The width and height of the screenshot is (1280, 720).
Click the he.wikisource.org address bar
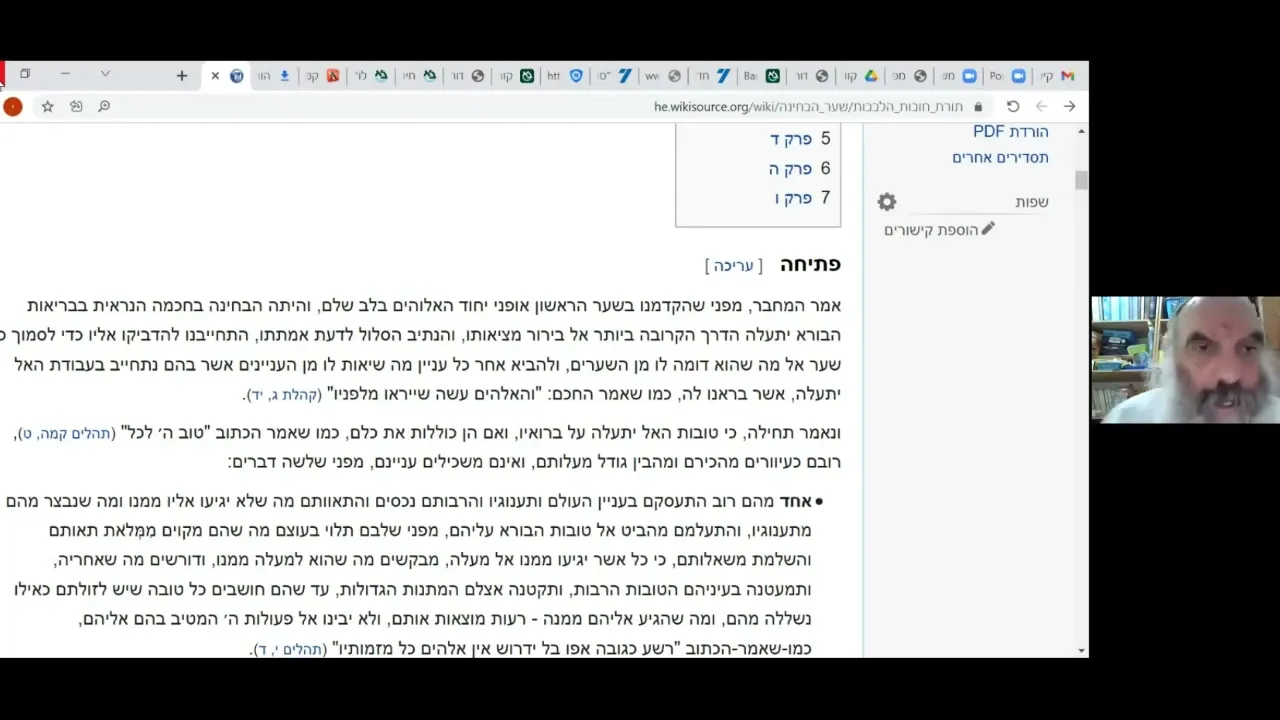point(808,107)
